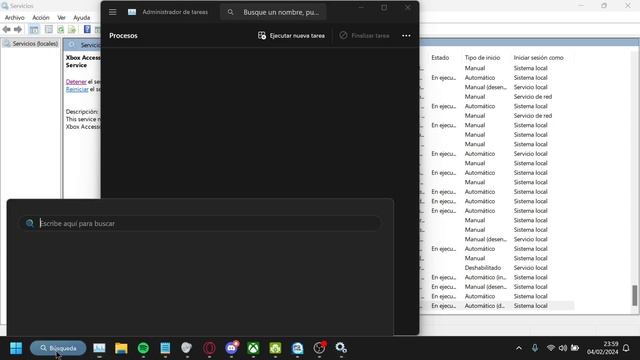Open the Servicios gear icon on taskbar
The height and width of the screenshot is (360, 640).
(341, 348)
